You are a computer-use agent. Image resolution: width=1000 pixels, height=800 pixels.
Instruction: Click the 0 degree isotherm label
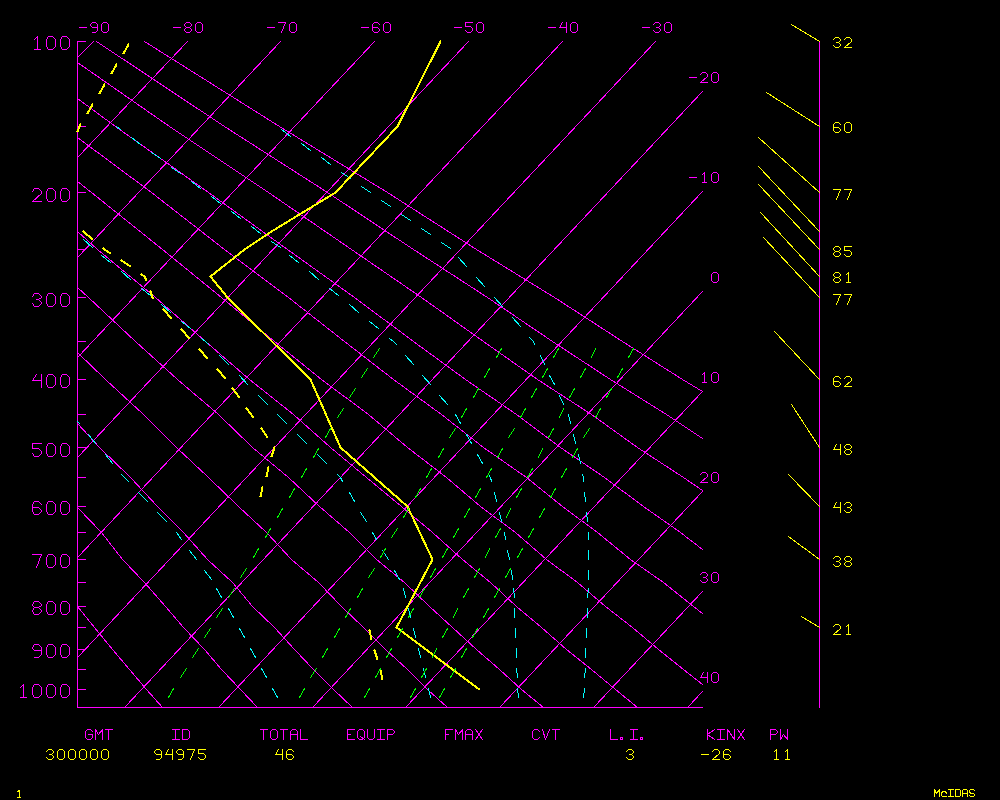pos(714,278)
